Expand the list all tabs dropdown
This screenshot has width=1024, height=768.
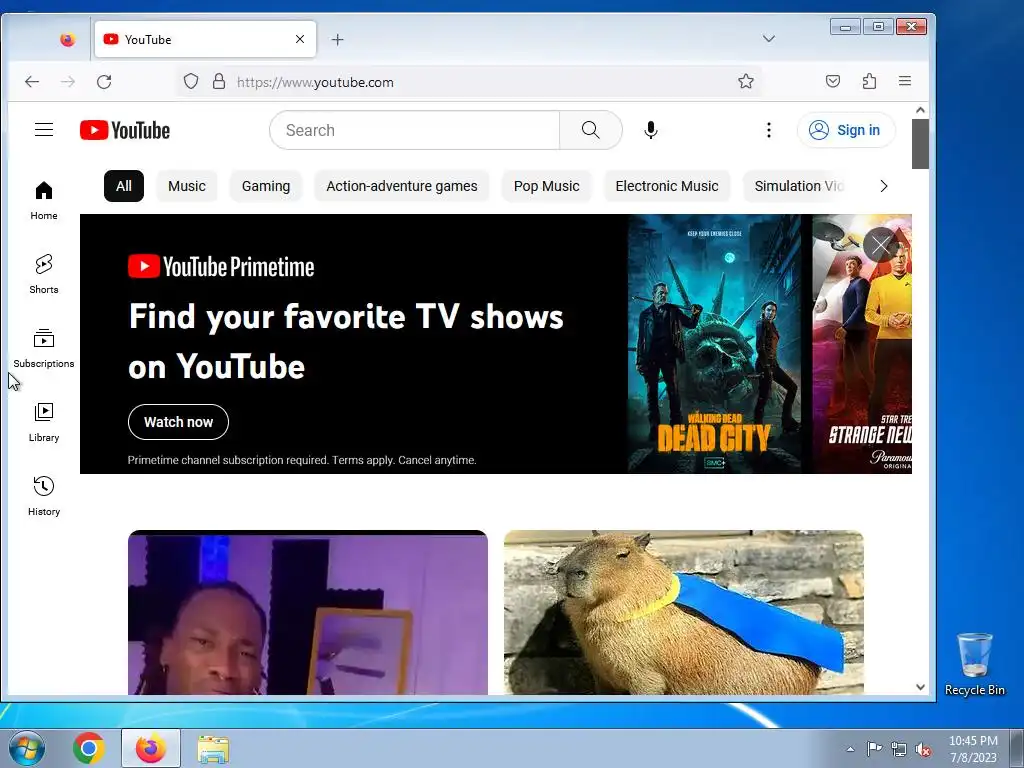pyautogui.click(x=769, y=39)
